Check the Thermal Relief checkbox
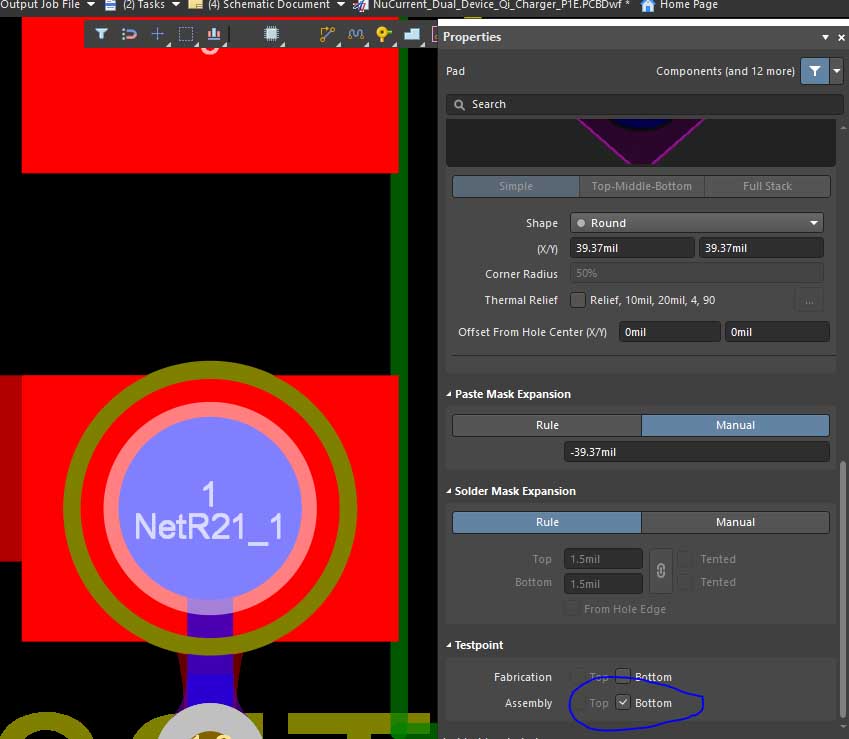The height and width of the screenshot is (739, 849). (x=578, y=300)
